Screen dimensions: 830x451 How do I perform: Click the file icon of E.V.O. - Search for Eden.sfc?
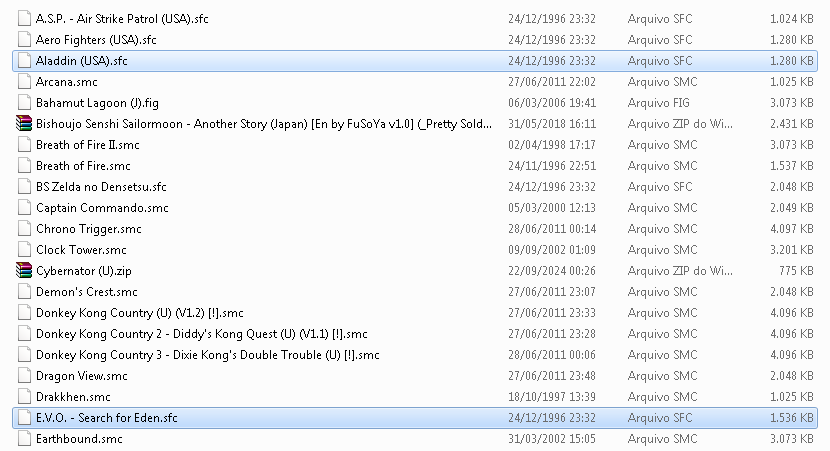tap(24, 418)
